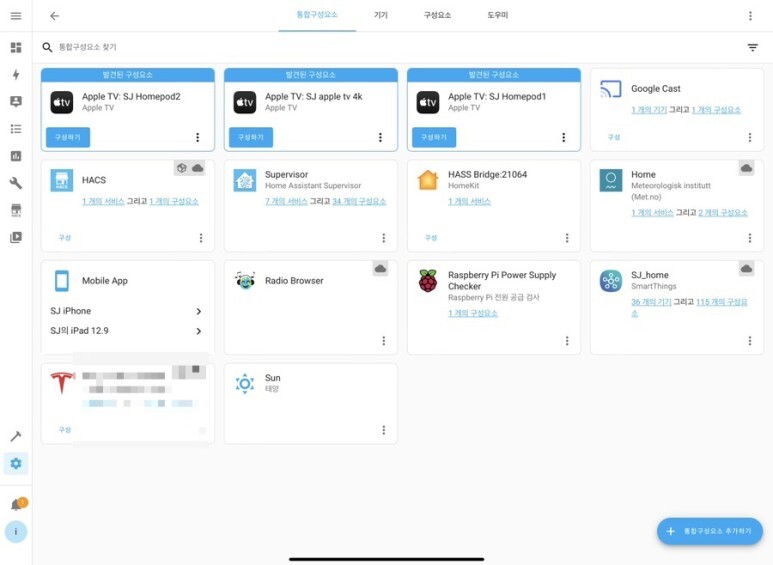Screen dimensions: 773x565
Task: Open HACS card three-dot menu
Action: pyautogui.click(x=201, y=238)
